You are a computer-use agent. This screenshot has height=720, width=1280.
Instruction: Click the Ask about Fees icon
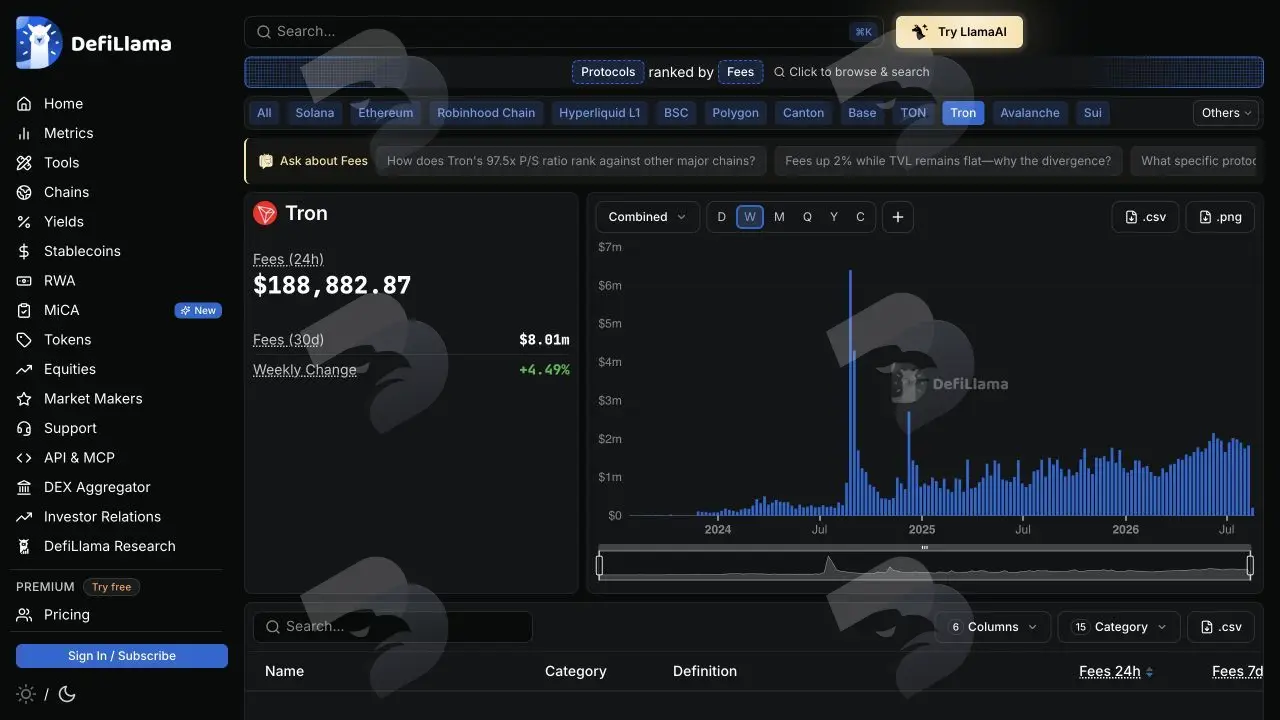point(266,161)
